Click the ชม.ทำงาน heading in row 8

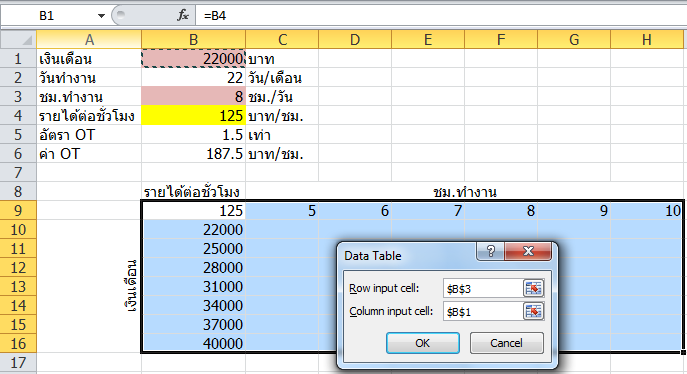[465, 192]
